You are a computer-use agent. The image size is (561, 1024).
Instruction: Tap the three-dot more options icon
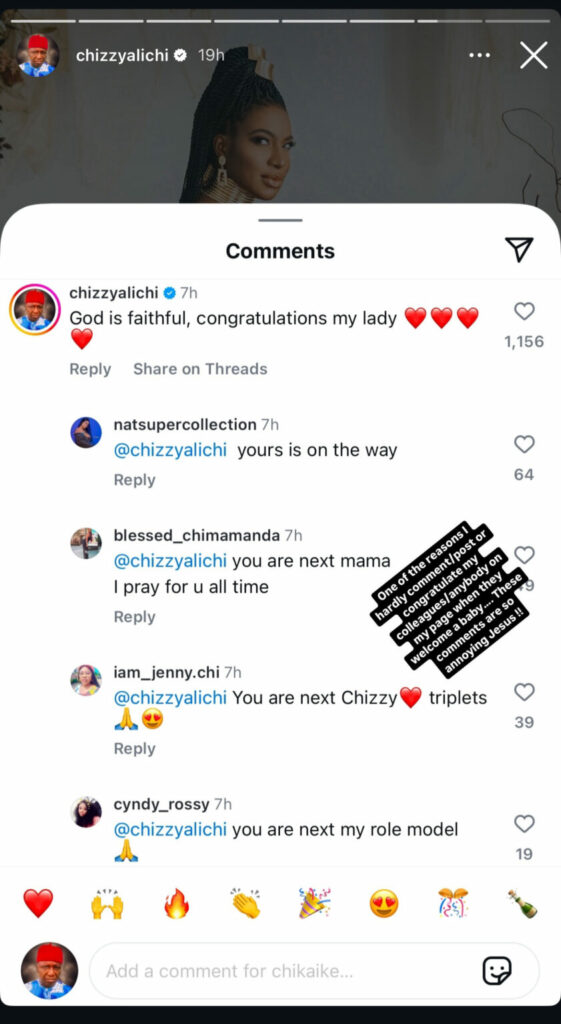point(479,56)
